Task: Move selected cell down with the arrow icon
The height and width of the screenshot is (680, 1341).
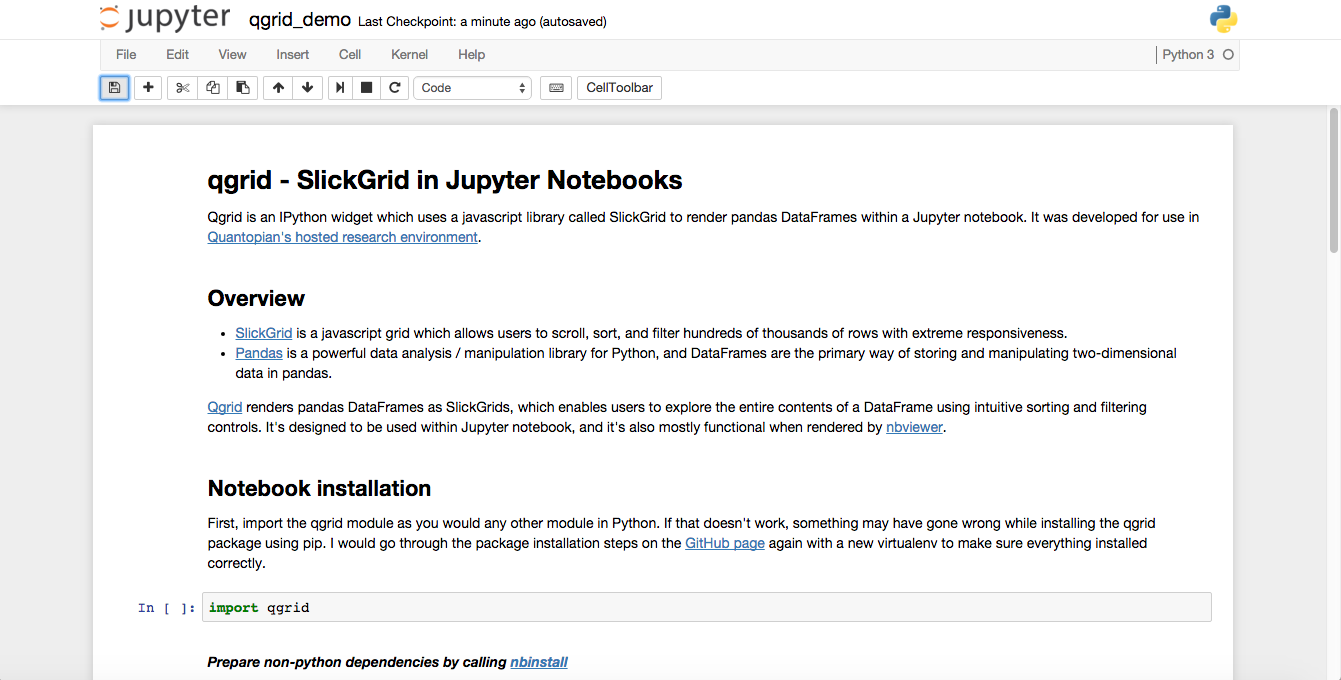Action: 307,88
